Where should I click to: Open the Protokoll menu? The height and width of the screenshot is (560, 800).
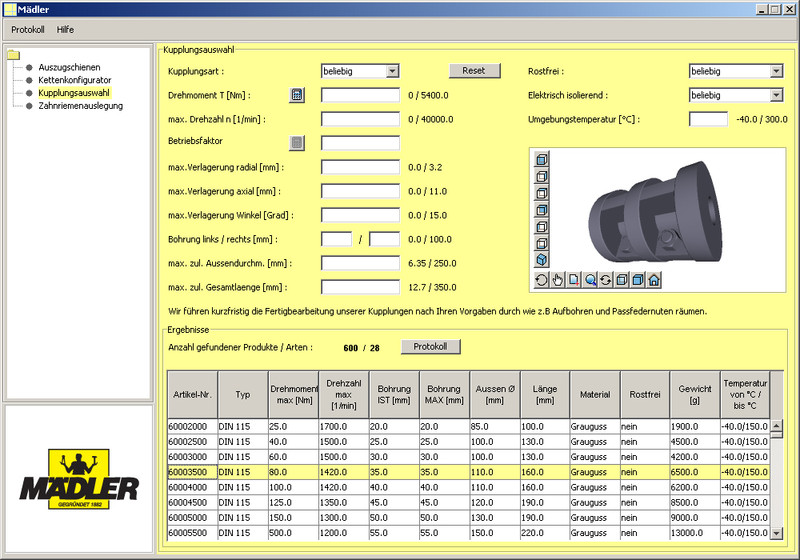point(28,29)
